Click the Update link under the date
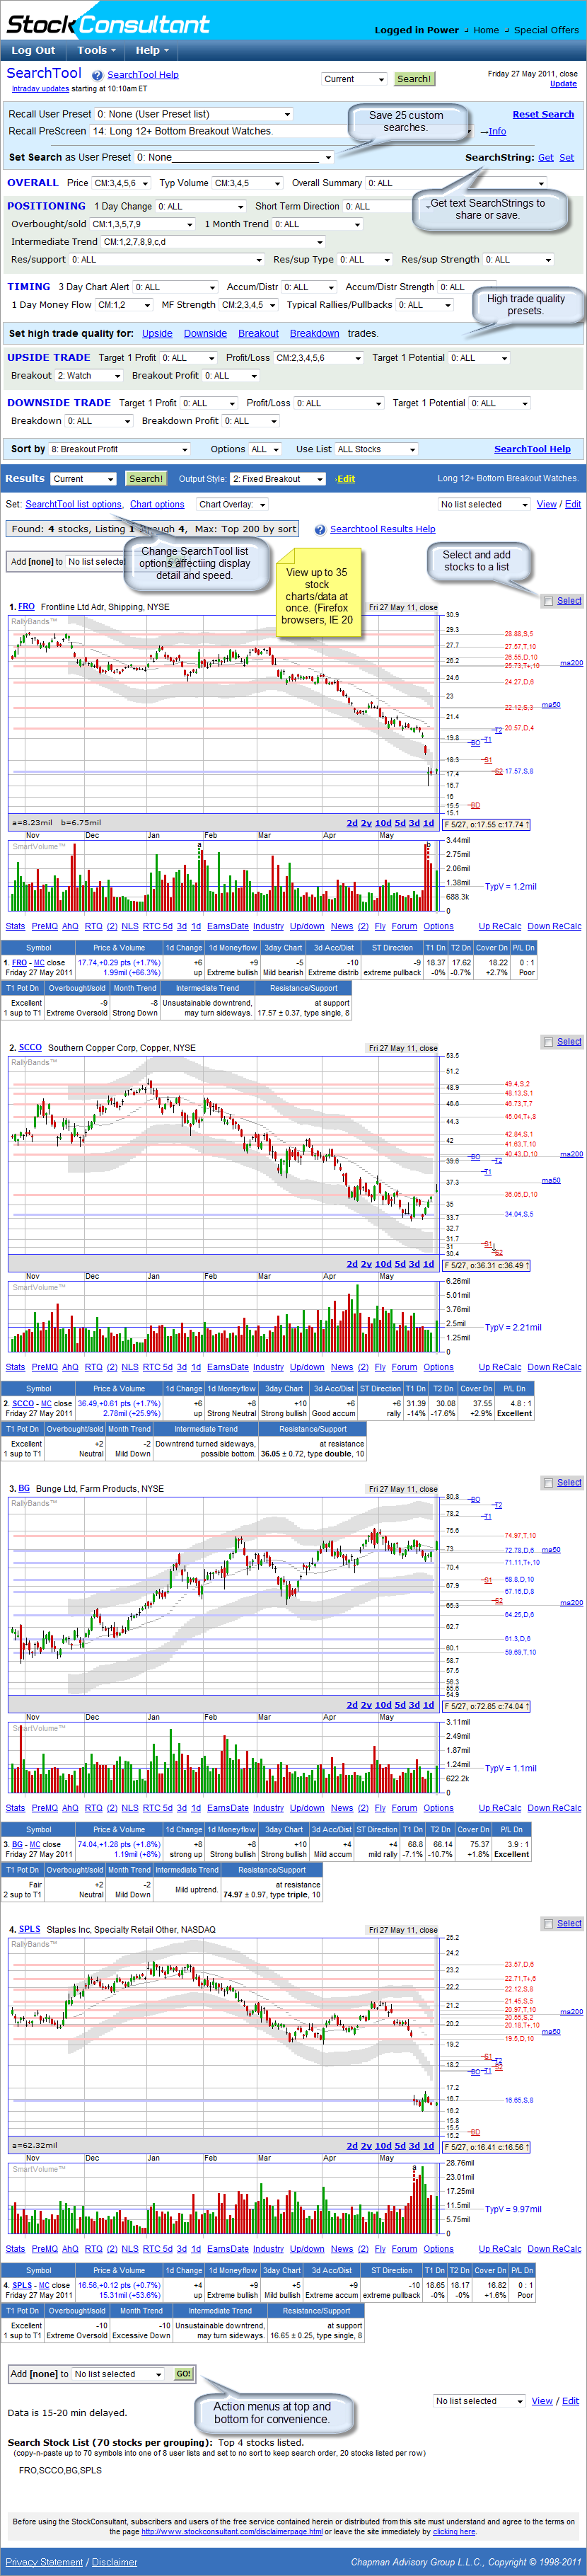 pos(563,84)
